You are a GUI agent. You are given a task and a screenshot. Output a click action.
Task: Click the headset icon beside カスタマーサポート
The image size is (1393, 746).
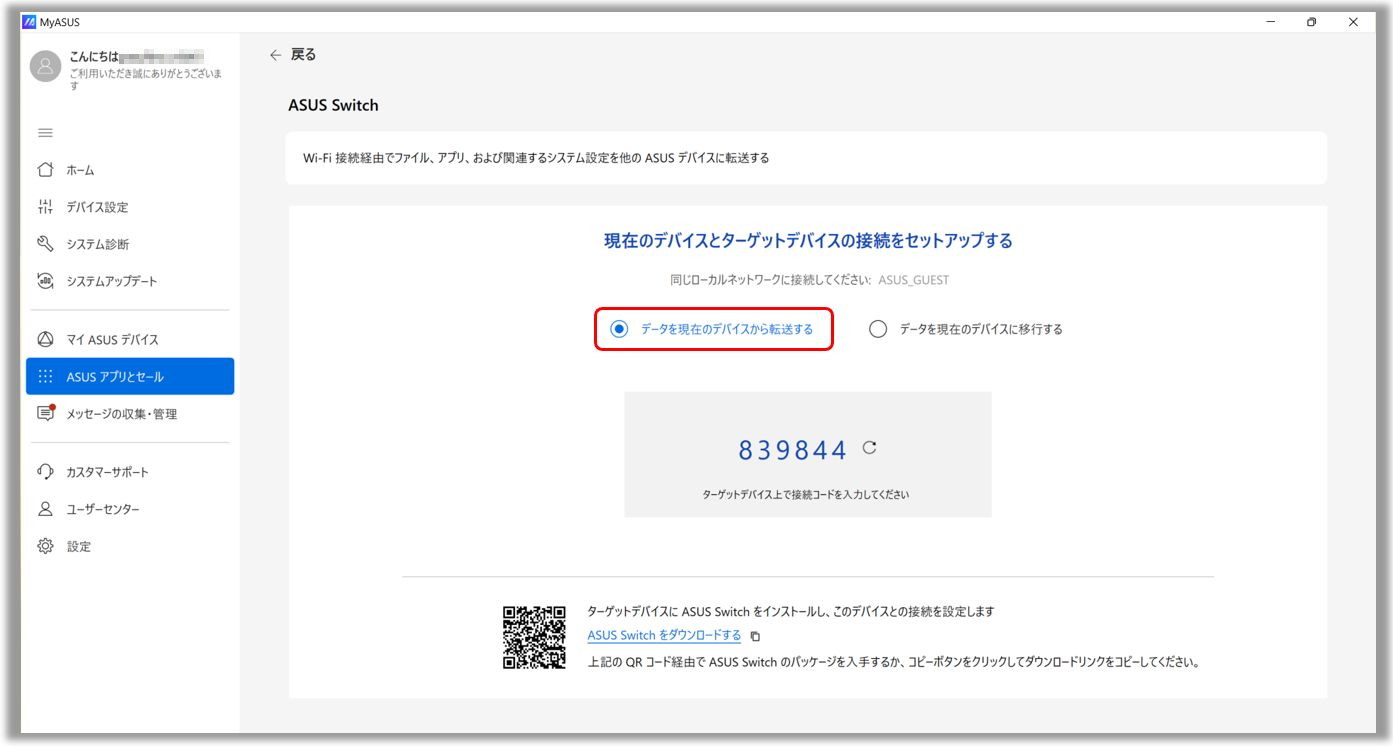[x=45, y=472]
